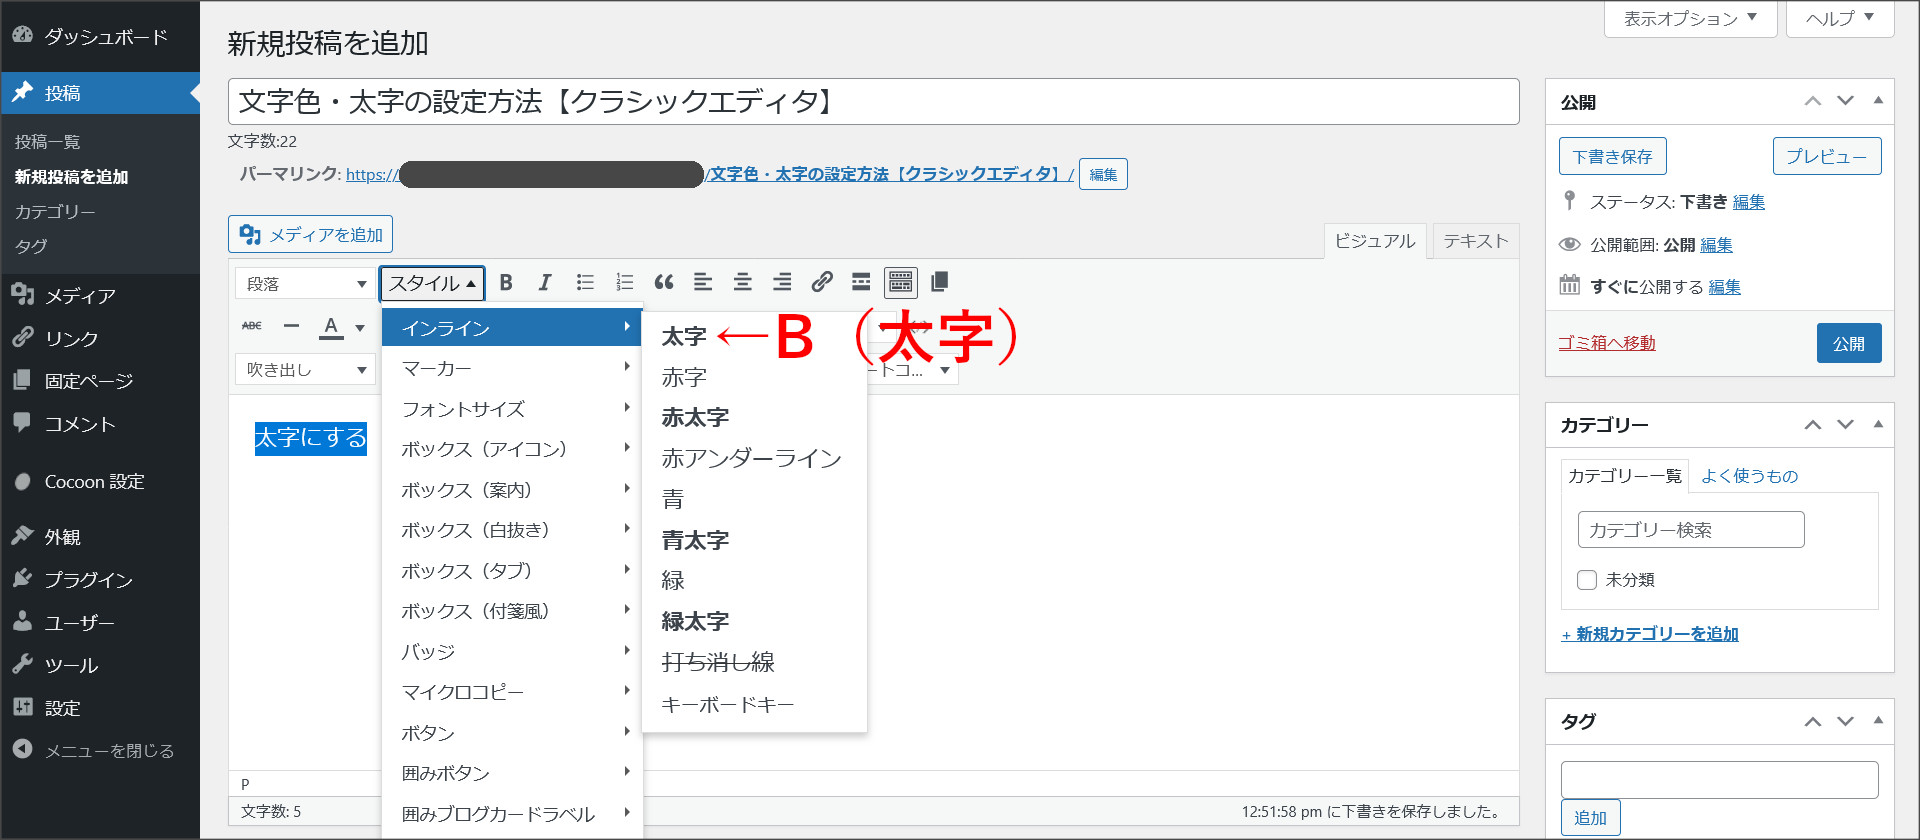Click ゴミ箱へ移動 link

[1607, 343]
